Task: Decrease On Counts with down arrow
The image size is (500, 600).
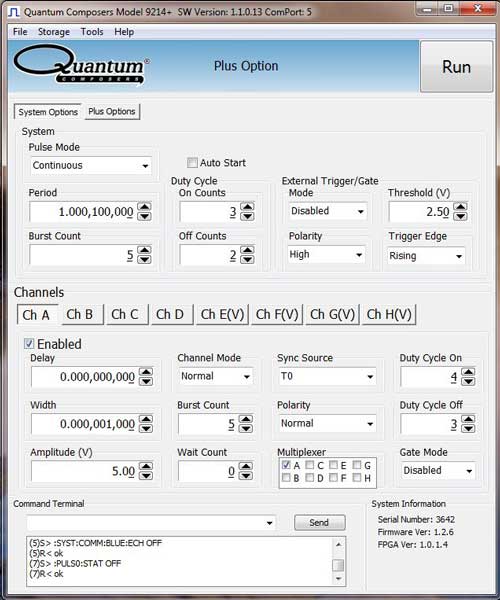Action: 248,216
